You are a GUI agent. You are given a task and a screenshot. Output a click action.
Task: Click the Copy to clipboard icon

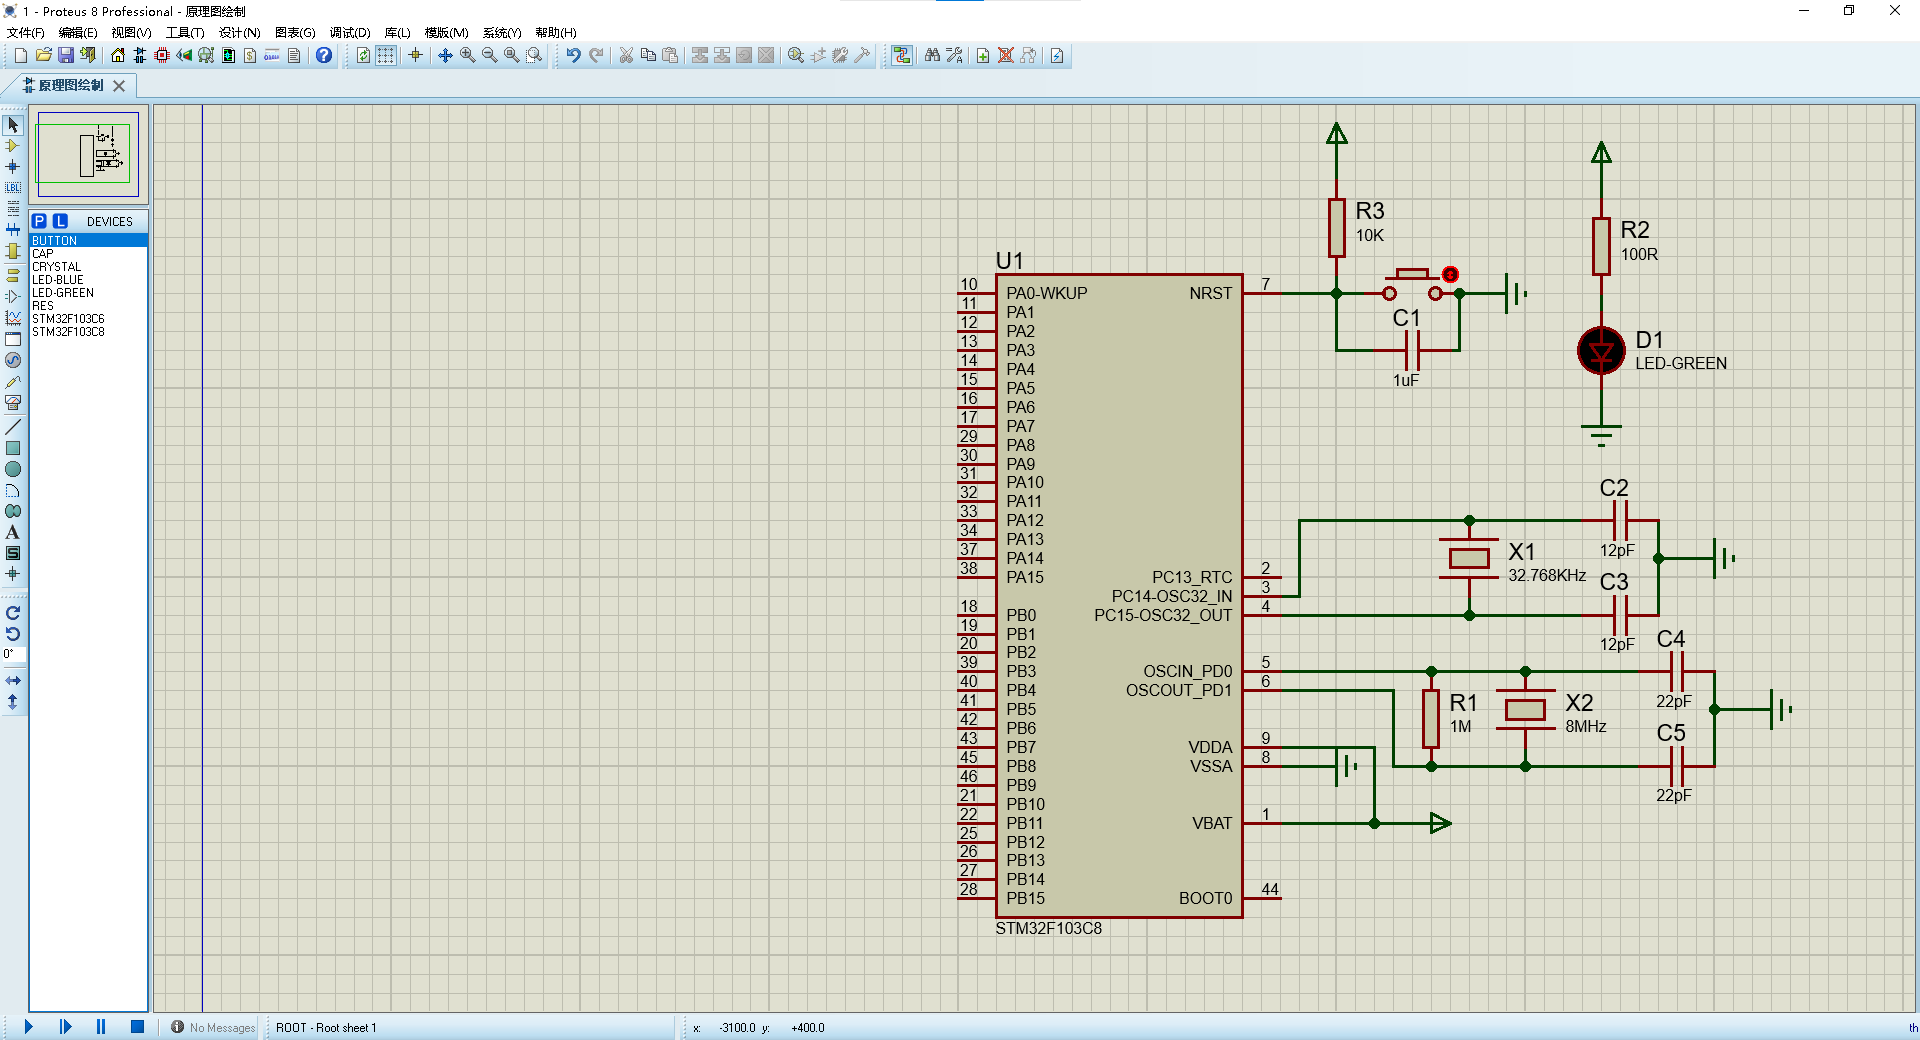pos(648,56)
